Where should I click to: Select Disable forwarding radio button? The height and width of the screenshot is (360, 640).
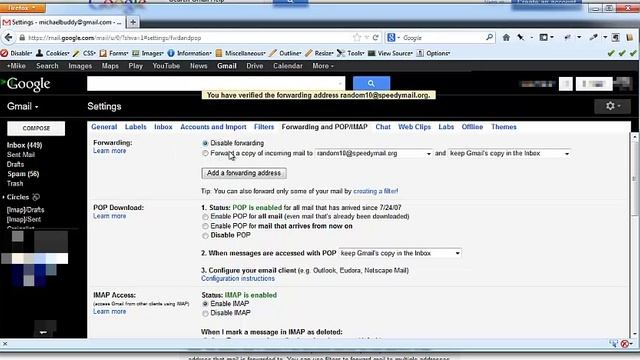(x=205, y=143)
